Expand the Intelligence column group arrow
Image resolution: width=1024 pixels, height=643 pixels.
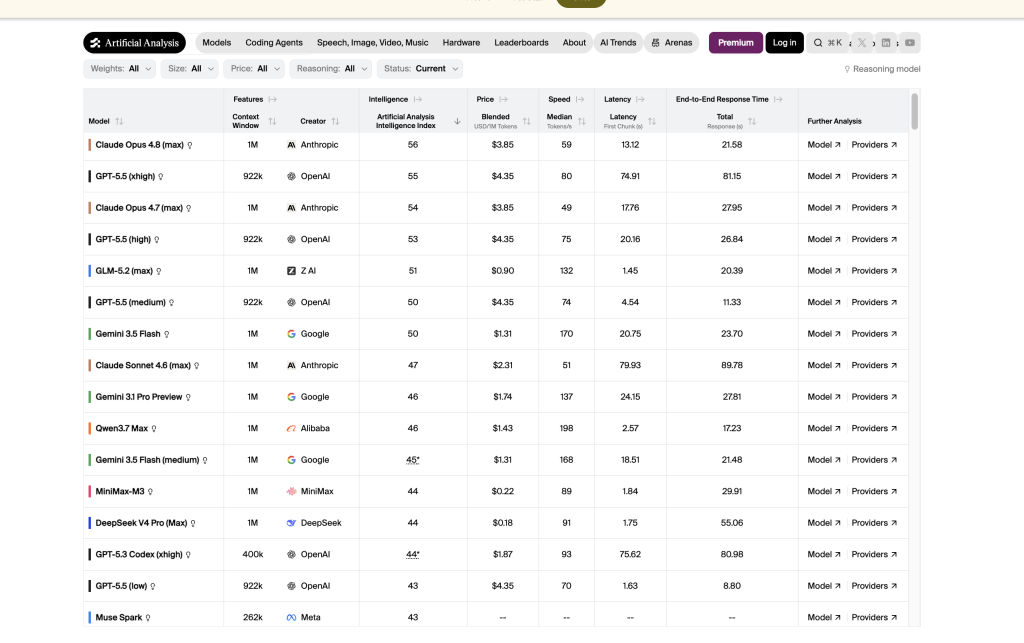tap(418, 100)
